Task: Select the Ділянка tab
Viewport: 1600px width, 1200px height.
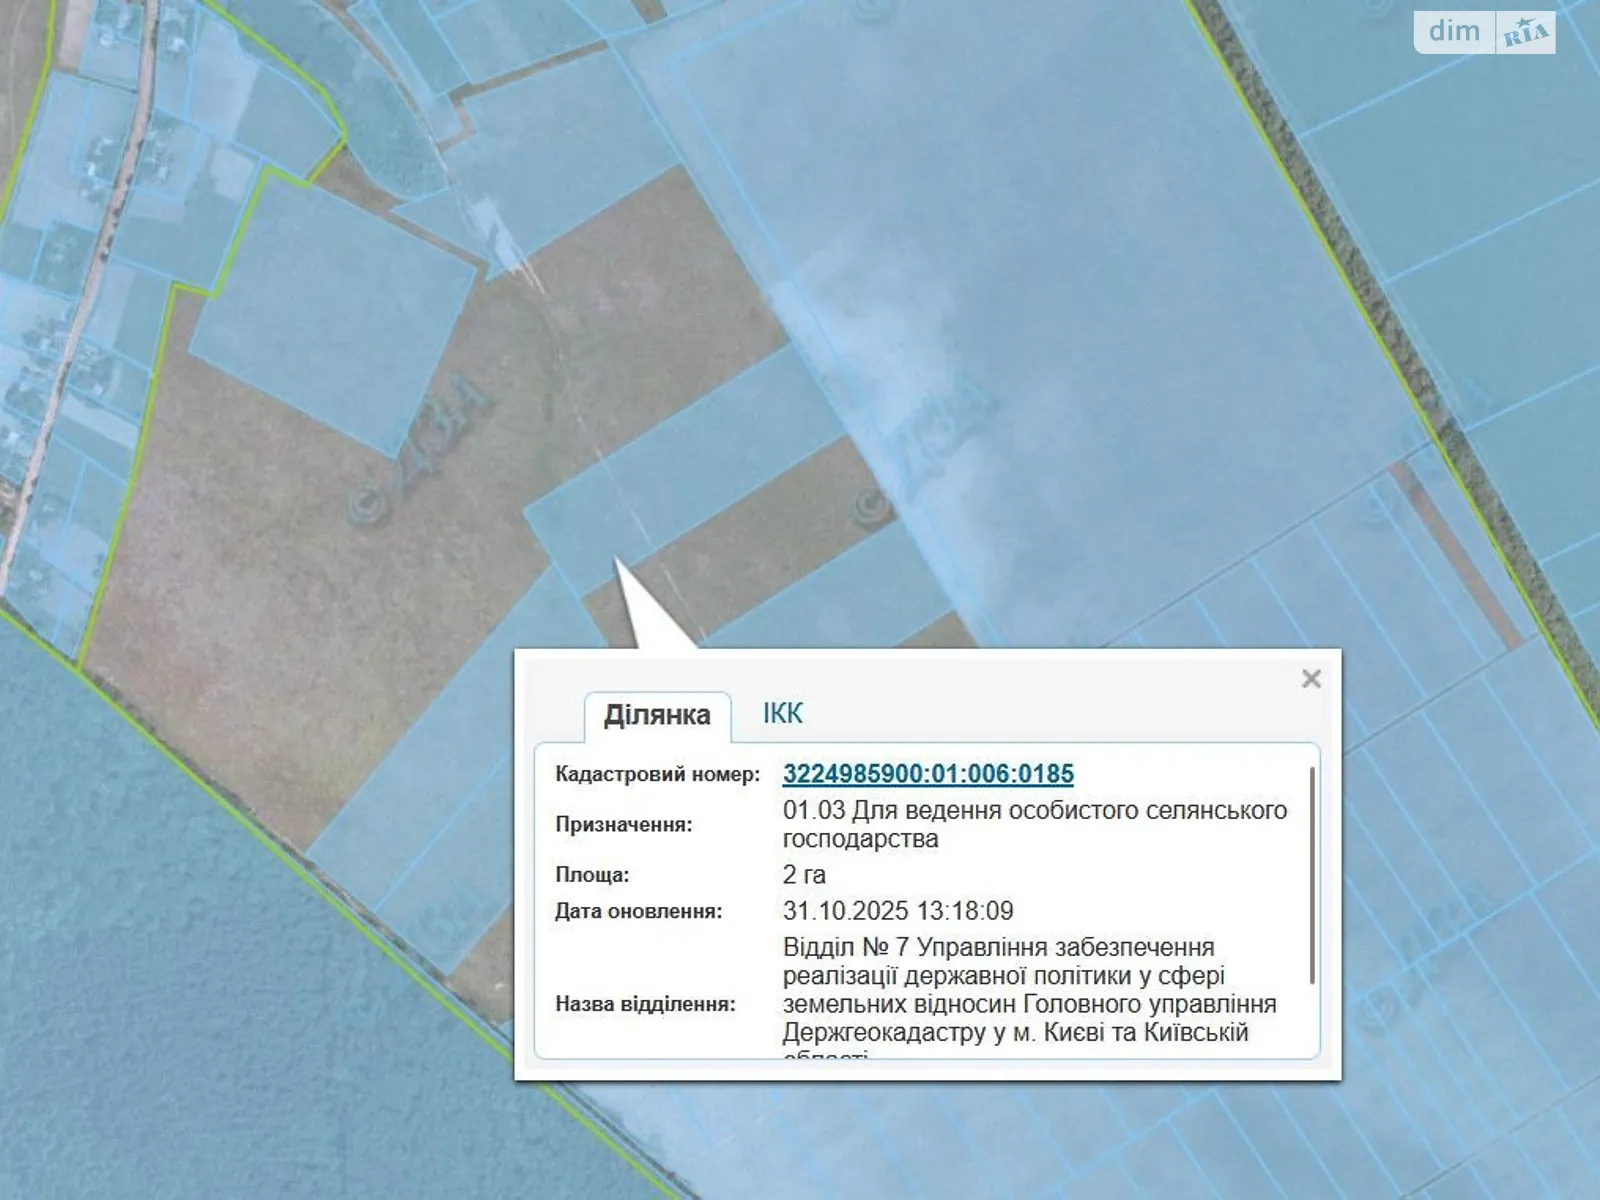Action: [x=657, y=715]
